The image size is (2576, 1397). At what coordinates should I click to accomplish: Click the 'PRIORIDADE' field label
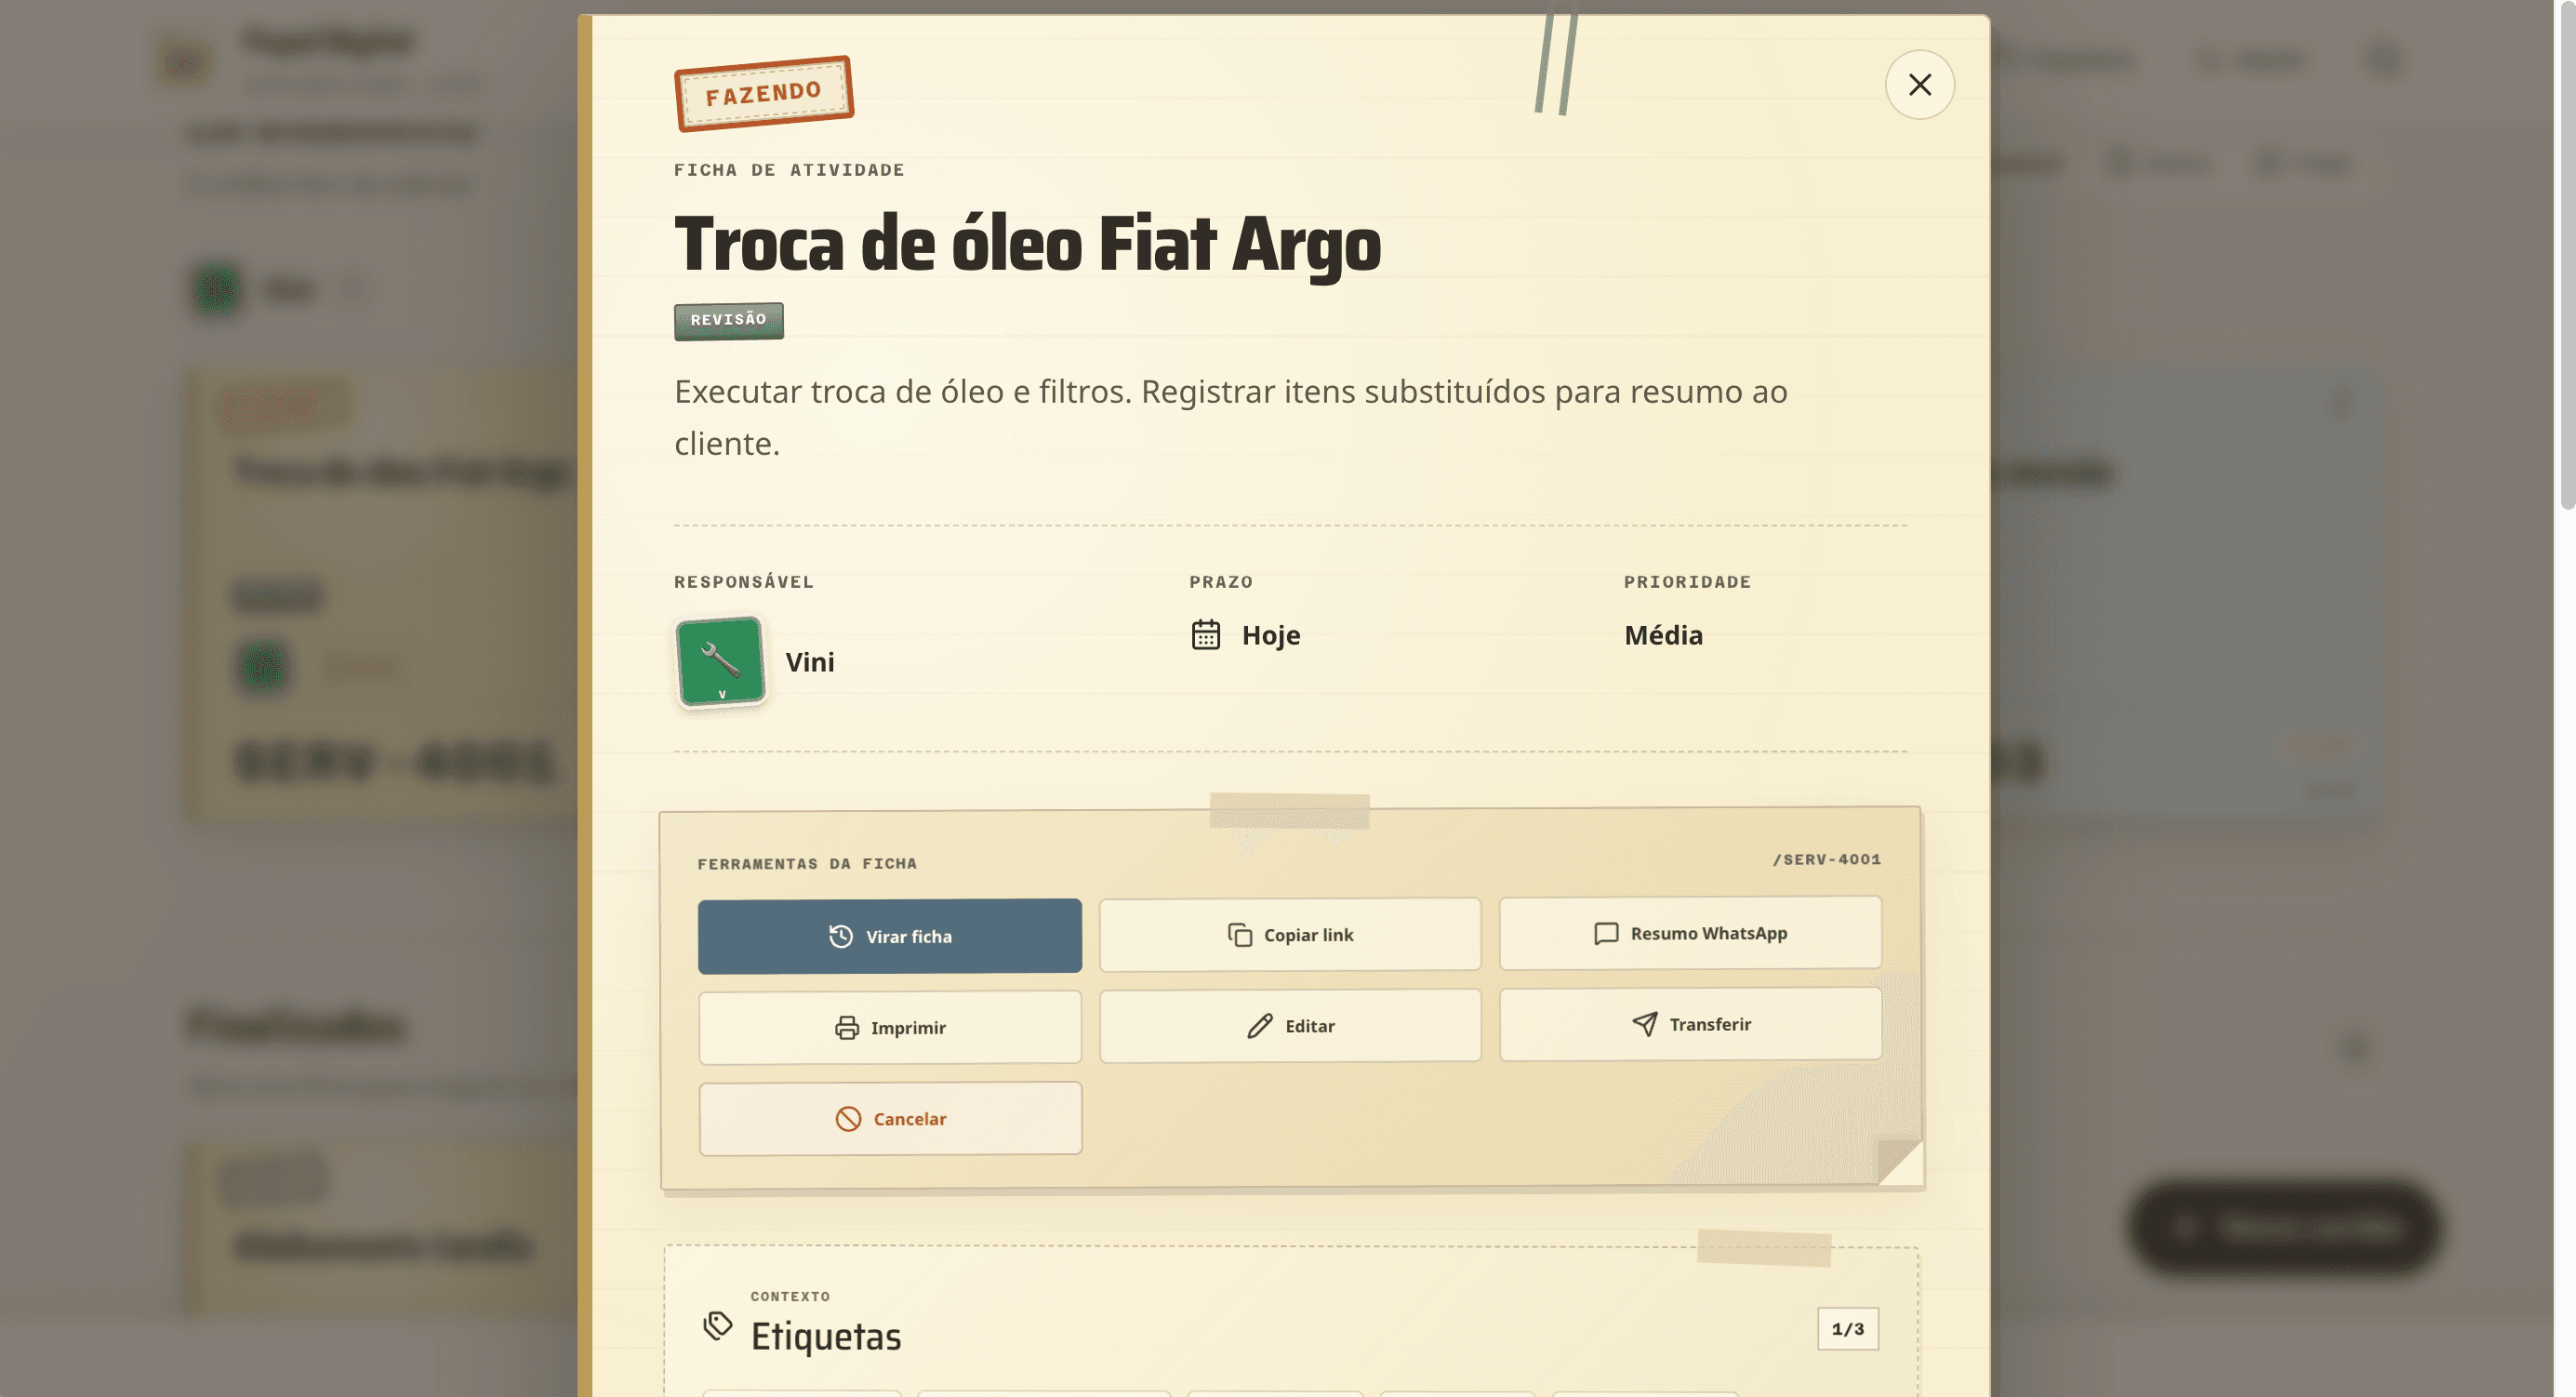click(x=1687, y=582)
